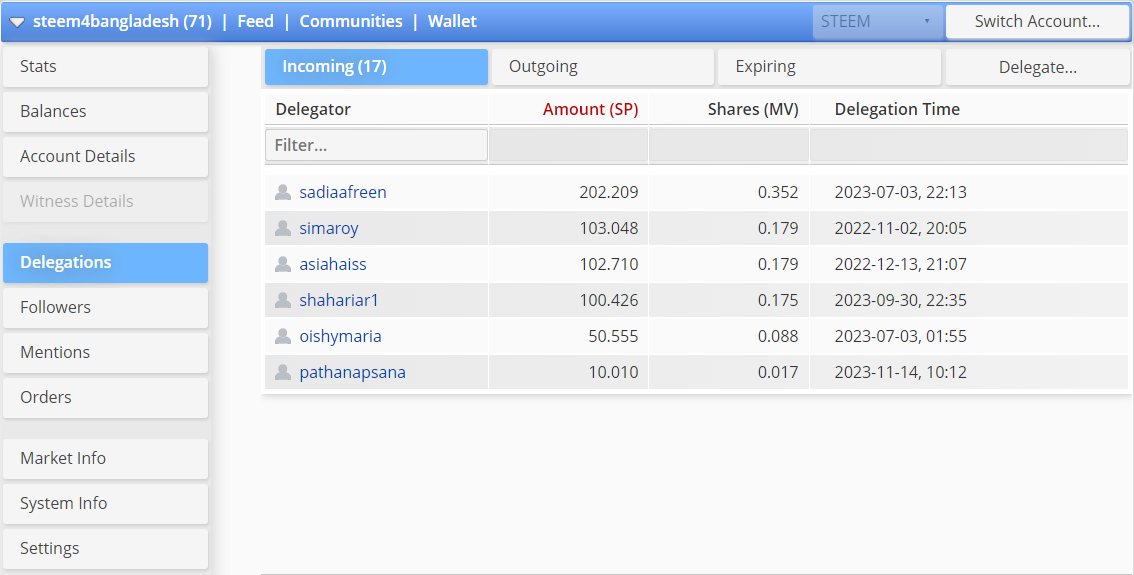
Task: Open Market Info in the sidebar
Action: point(106,459)
